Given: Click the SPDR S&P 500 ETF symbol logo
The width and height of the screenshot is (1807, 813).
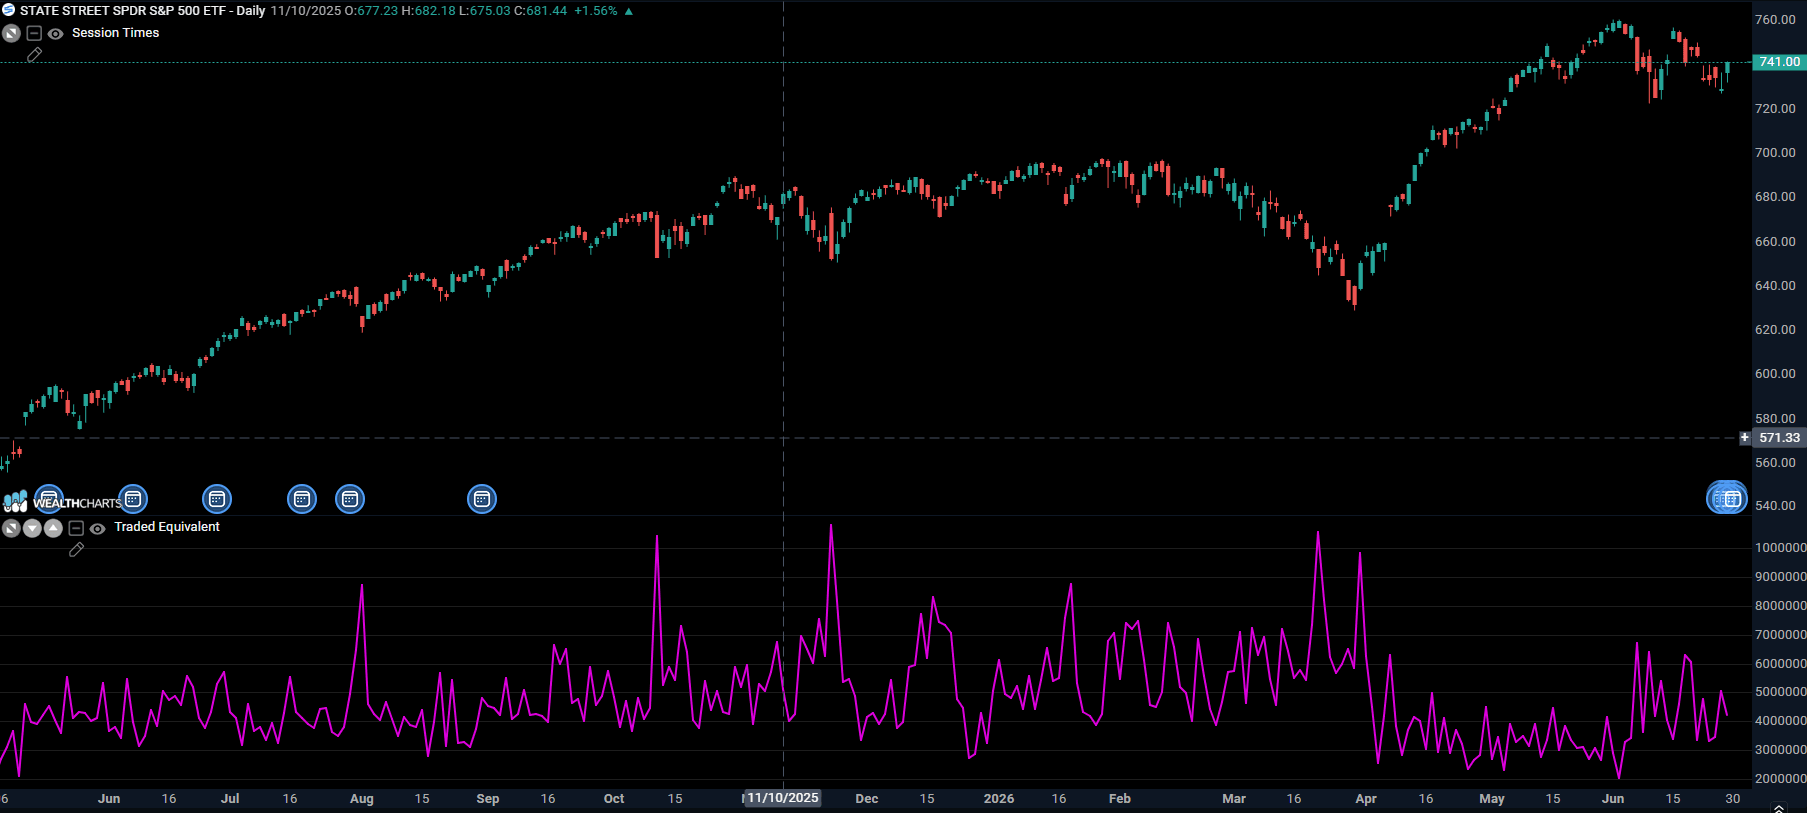Looking at the screenshot, I should coord(9,10).
